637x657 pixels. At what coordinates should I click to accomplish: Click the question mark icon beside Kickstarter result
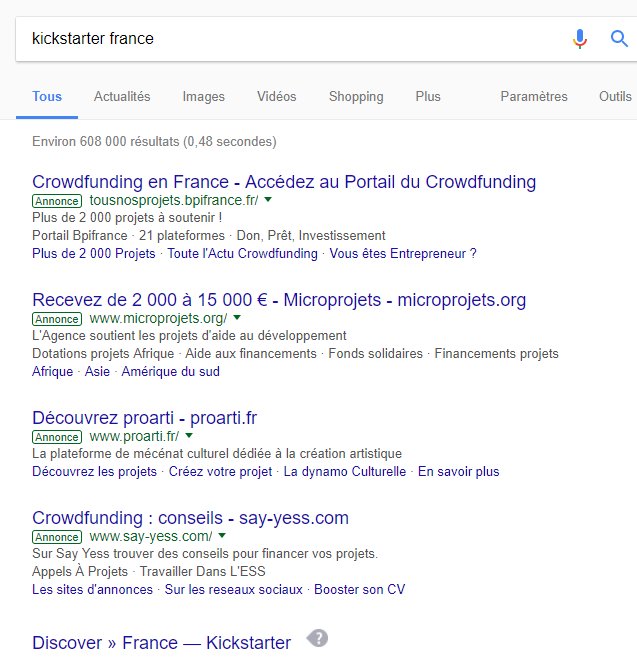click(317, 639)
